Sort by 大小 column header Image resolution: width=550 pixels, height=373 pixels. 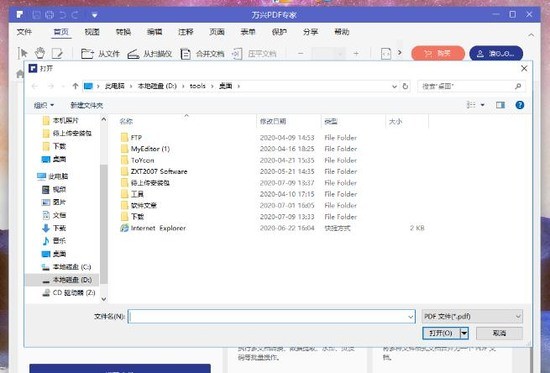pyautogui.click(x=396, y=121)
